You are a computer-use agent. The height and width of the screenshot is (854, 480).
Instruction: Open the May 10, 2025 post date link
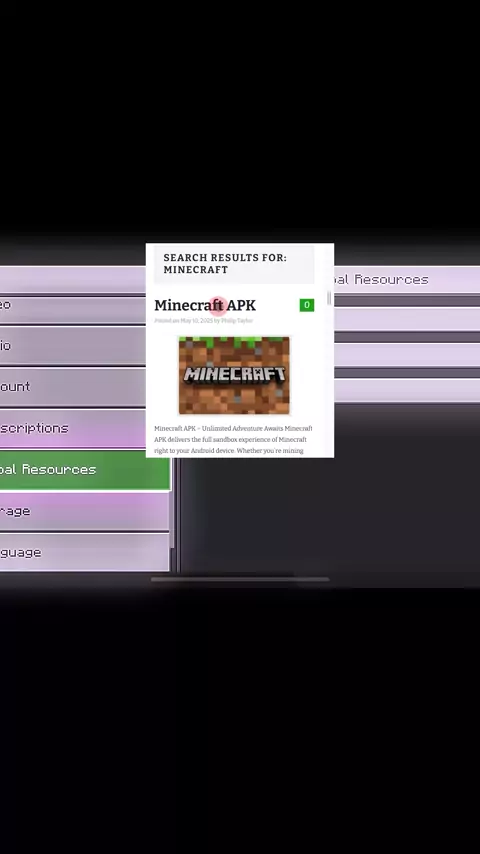(196, 321)
